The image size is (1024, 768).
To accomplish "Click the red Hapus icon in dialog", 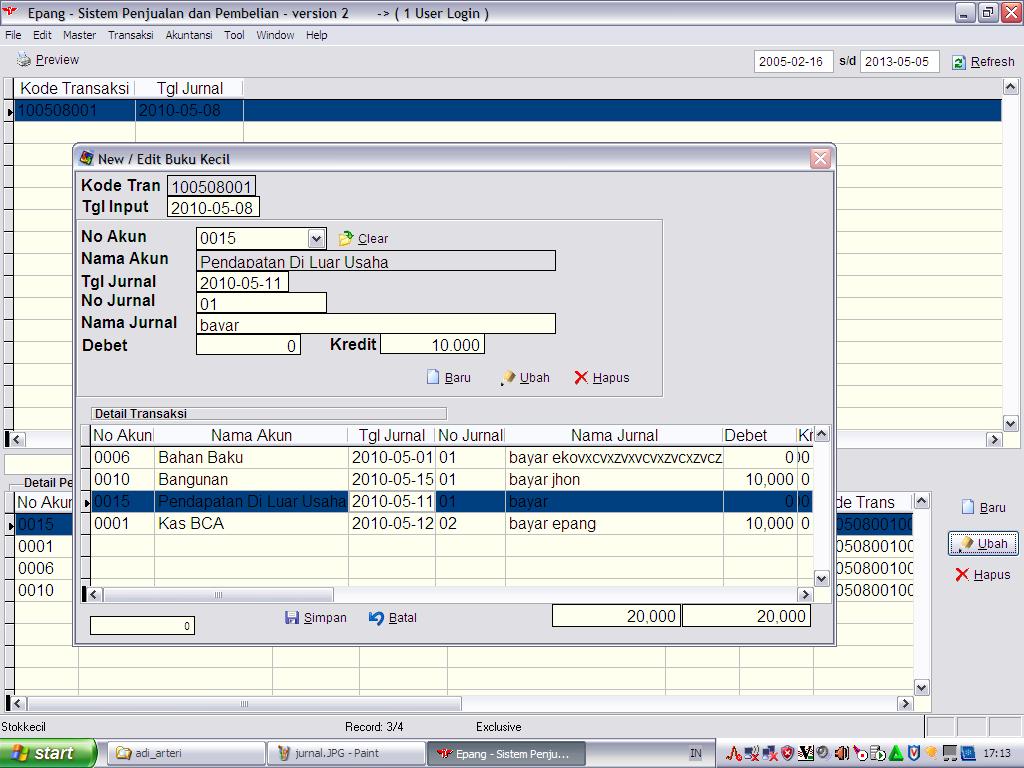I will click(581, 377).
